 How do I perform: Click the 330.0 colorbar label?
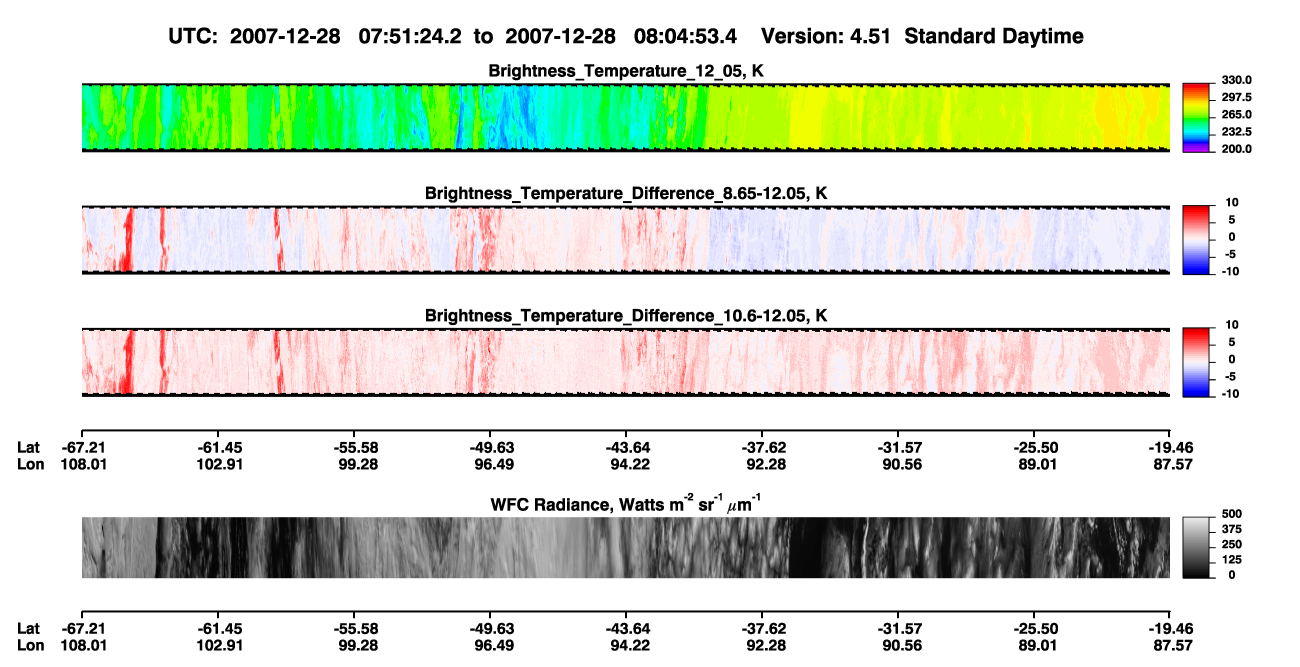coord(1235,80)
